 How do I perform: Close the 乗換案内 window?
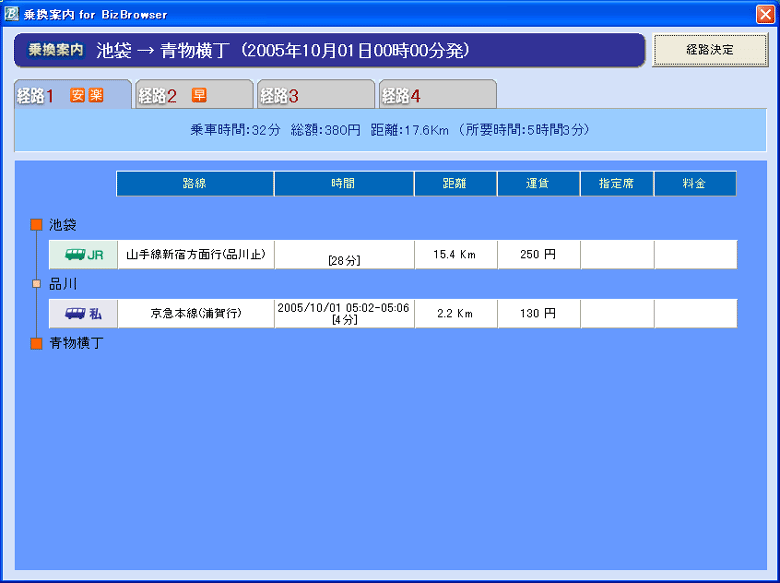click(765, 14)
